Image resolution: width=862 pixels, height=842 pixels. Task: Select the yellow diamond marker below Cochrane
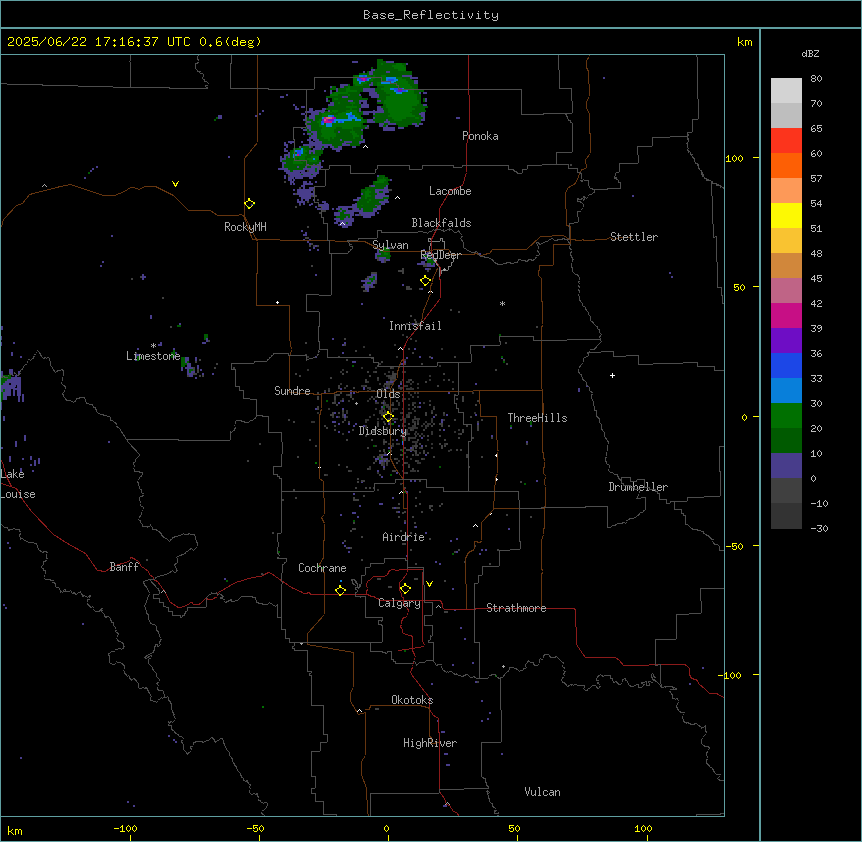coord(340,590)
